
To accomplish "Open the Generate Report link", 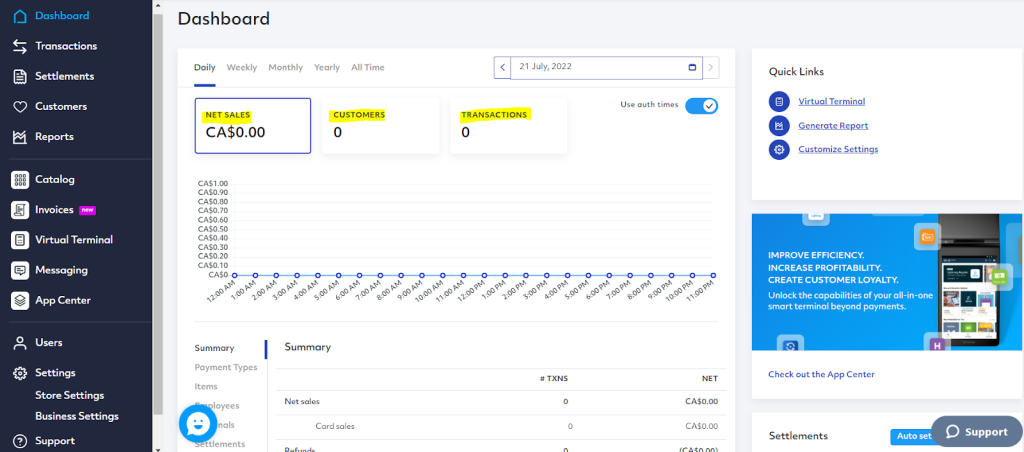I will pyautogui.click(x=833, y=125).
